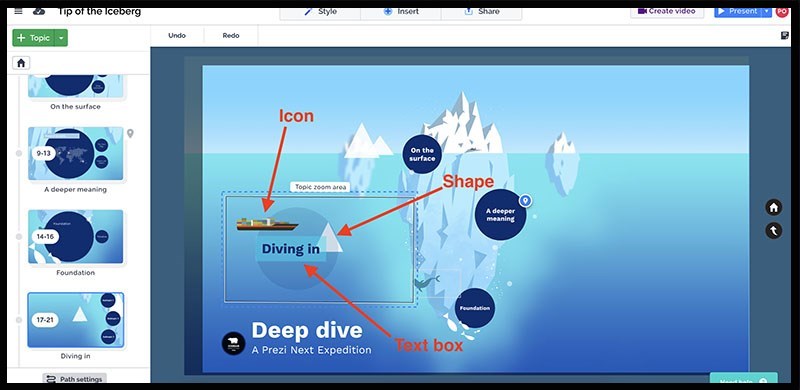Select the Foundation topic thumbnail
Viewport: 800px width, 390px height.
pyautogui.click(x=76, y=237)
